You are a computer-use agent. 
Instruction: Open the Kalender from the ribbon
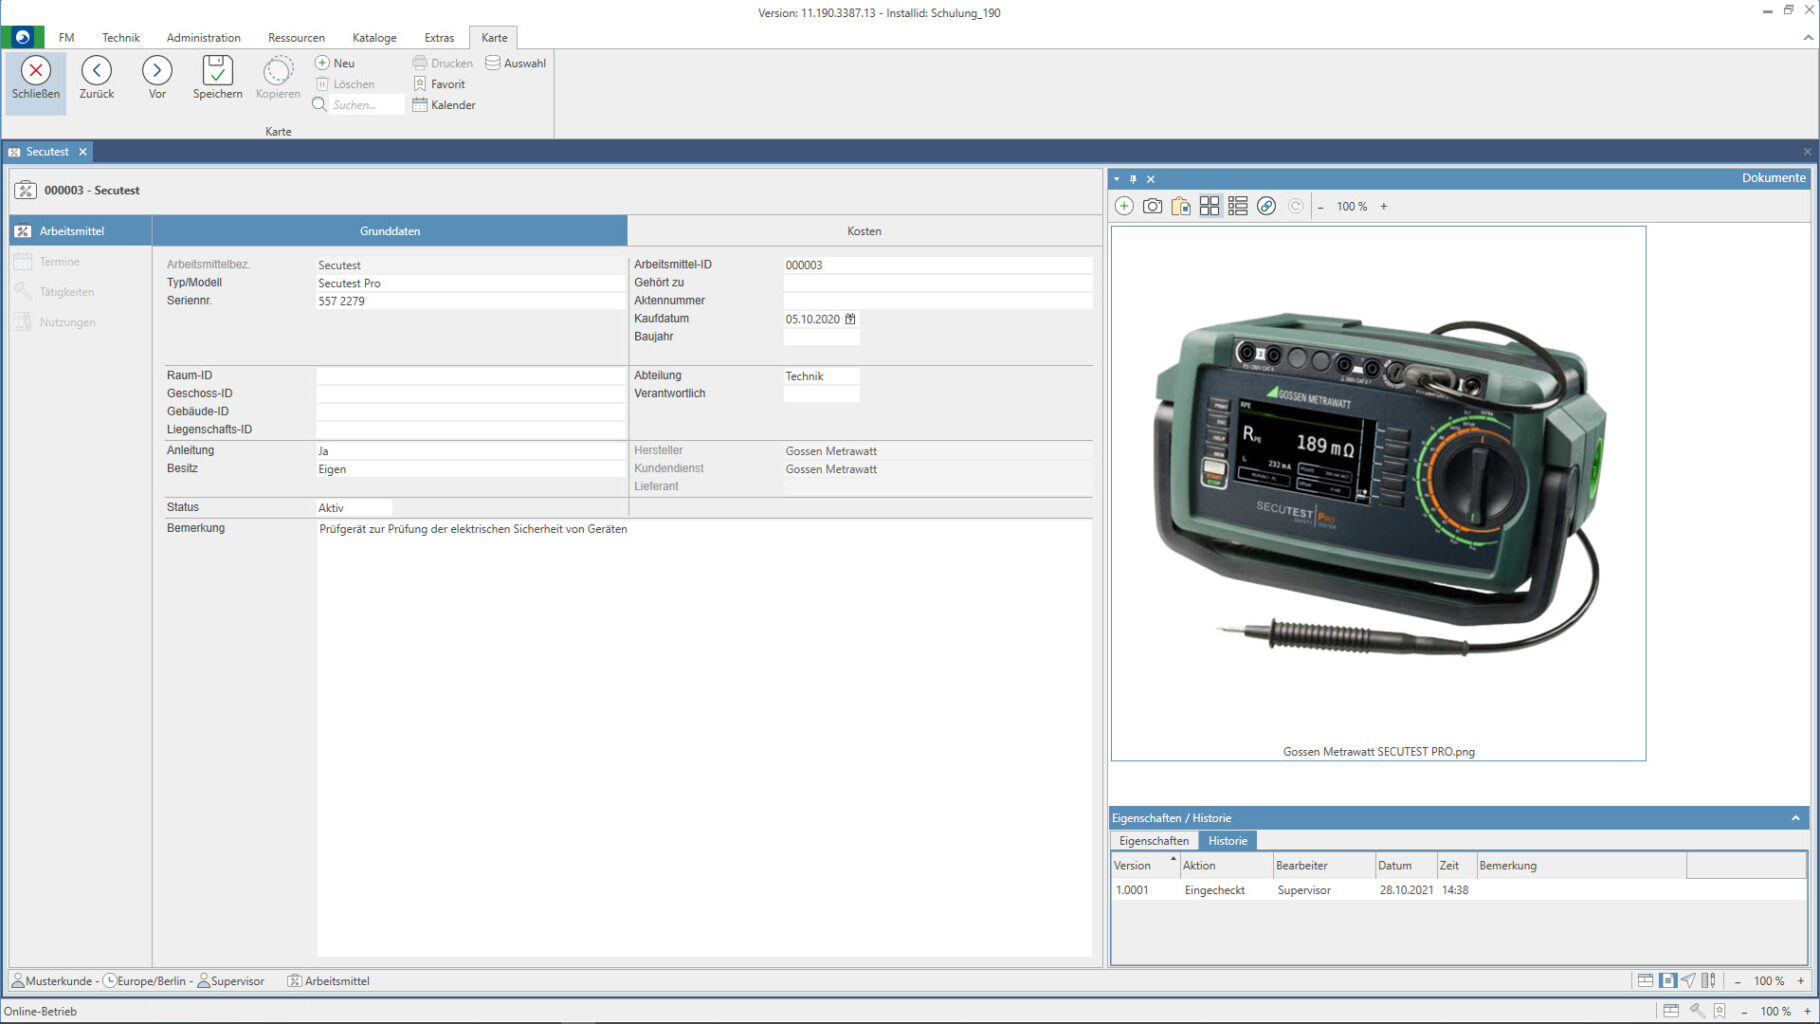[443, 105]
